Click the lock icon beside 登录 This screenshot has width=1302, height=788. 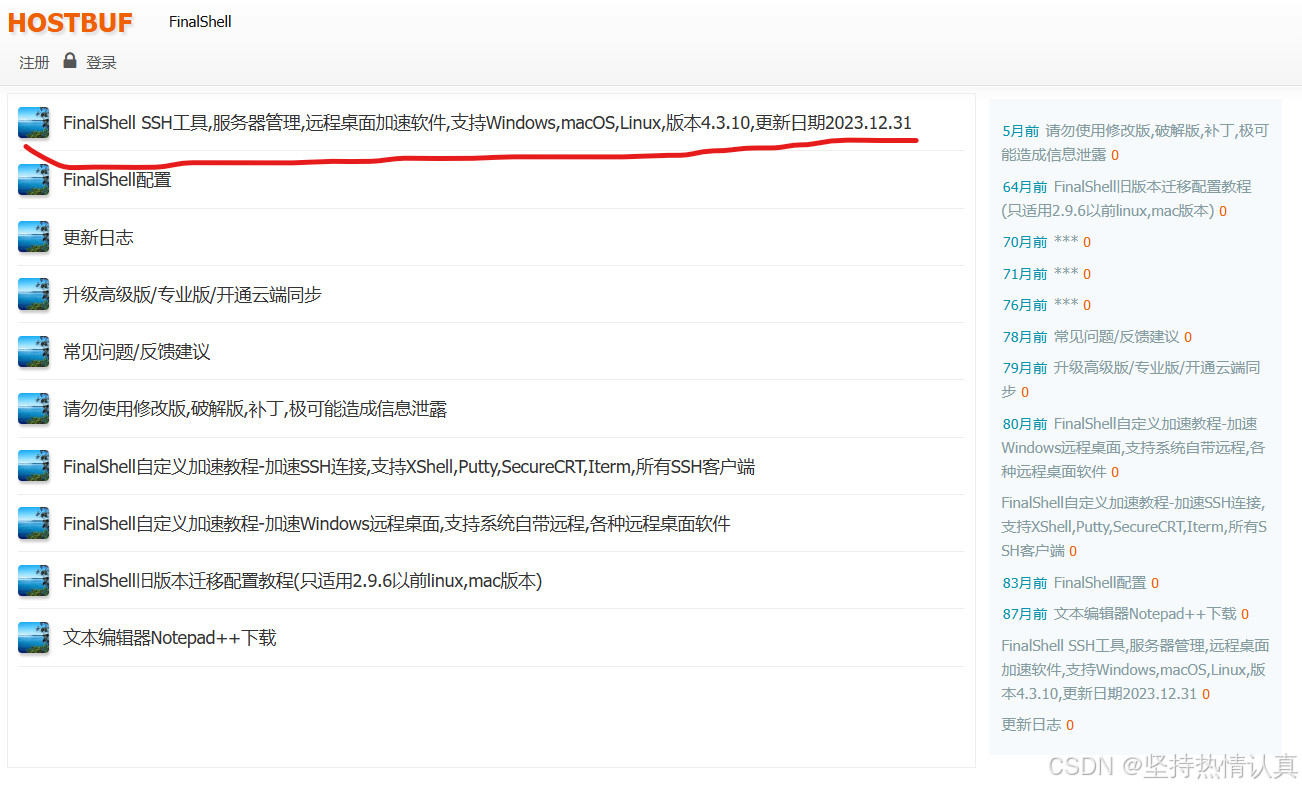tap(69, 60)
